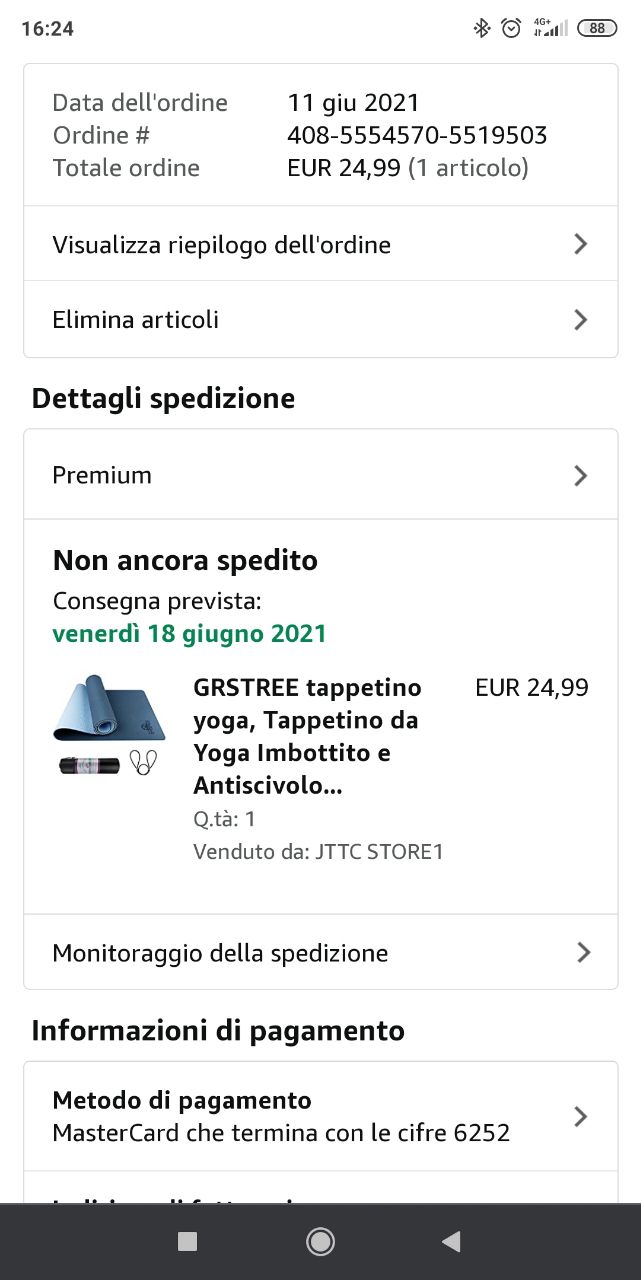Tap the Bluetooth status bar icon
Screen dimensions: 641x1280
[x=482, y=28]
